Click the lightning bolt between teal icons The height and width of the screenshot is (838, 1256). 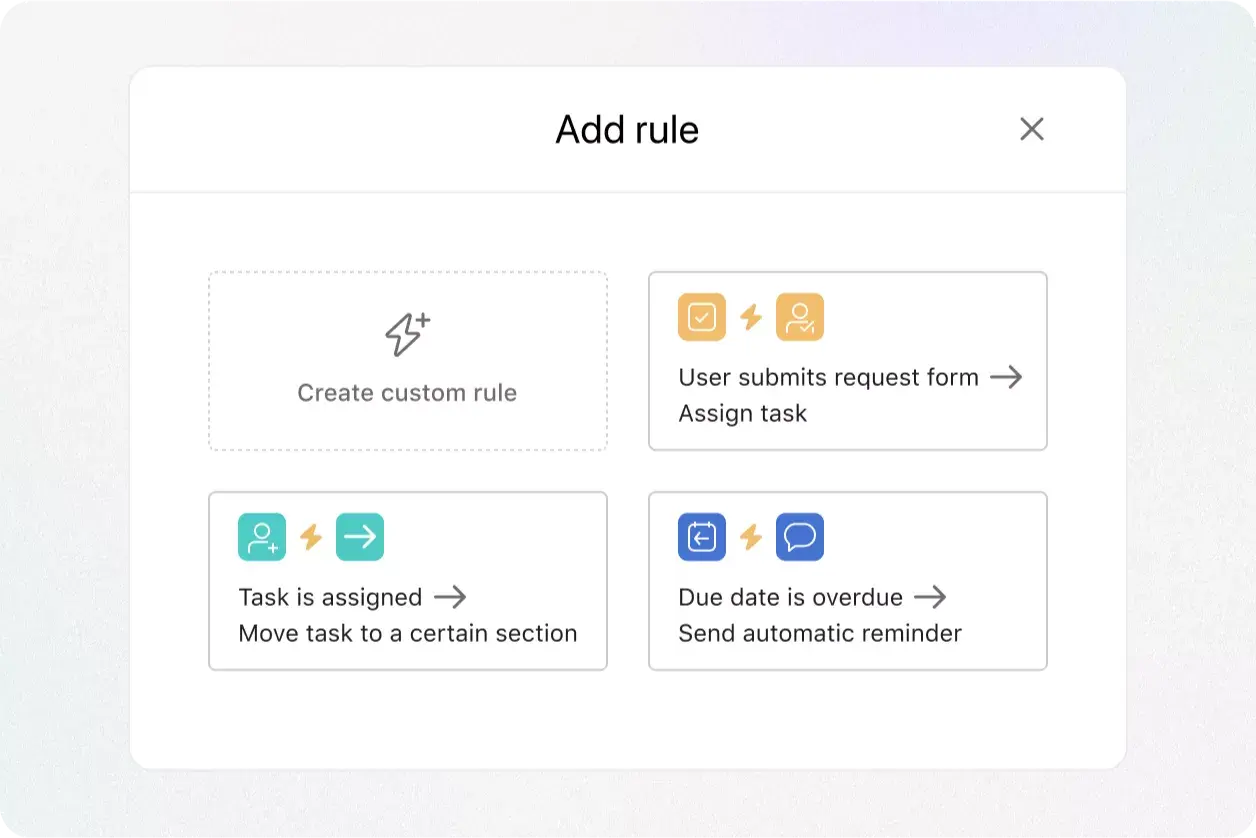(311, 536)
